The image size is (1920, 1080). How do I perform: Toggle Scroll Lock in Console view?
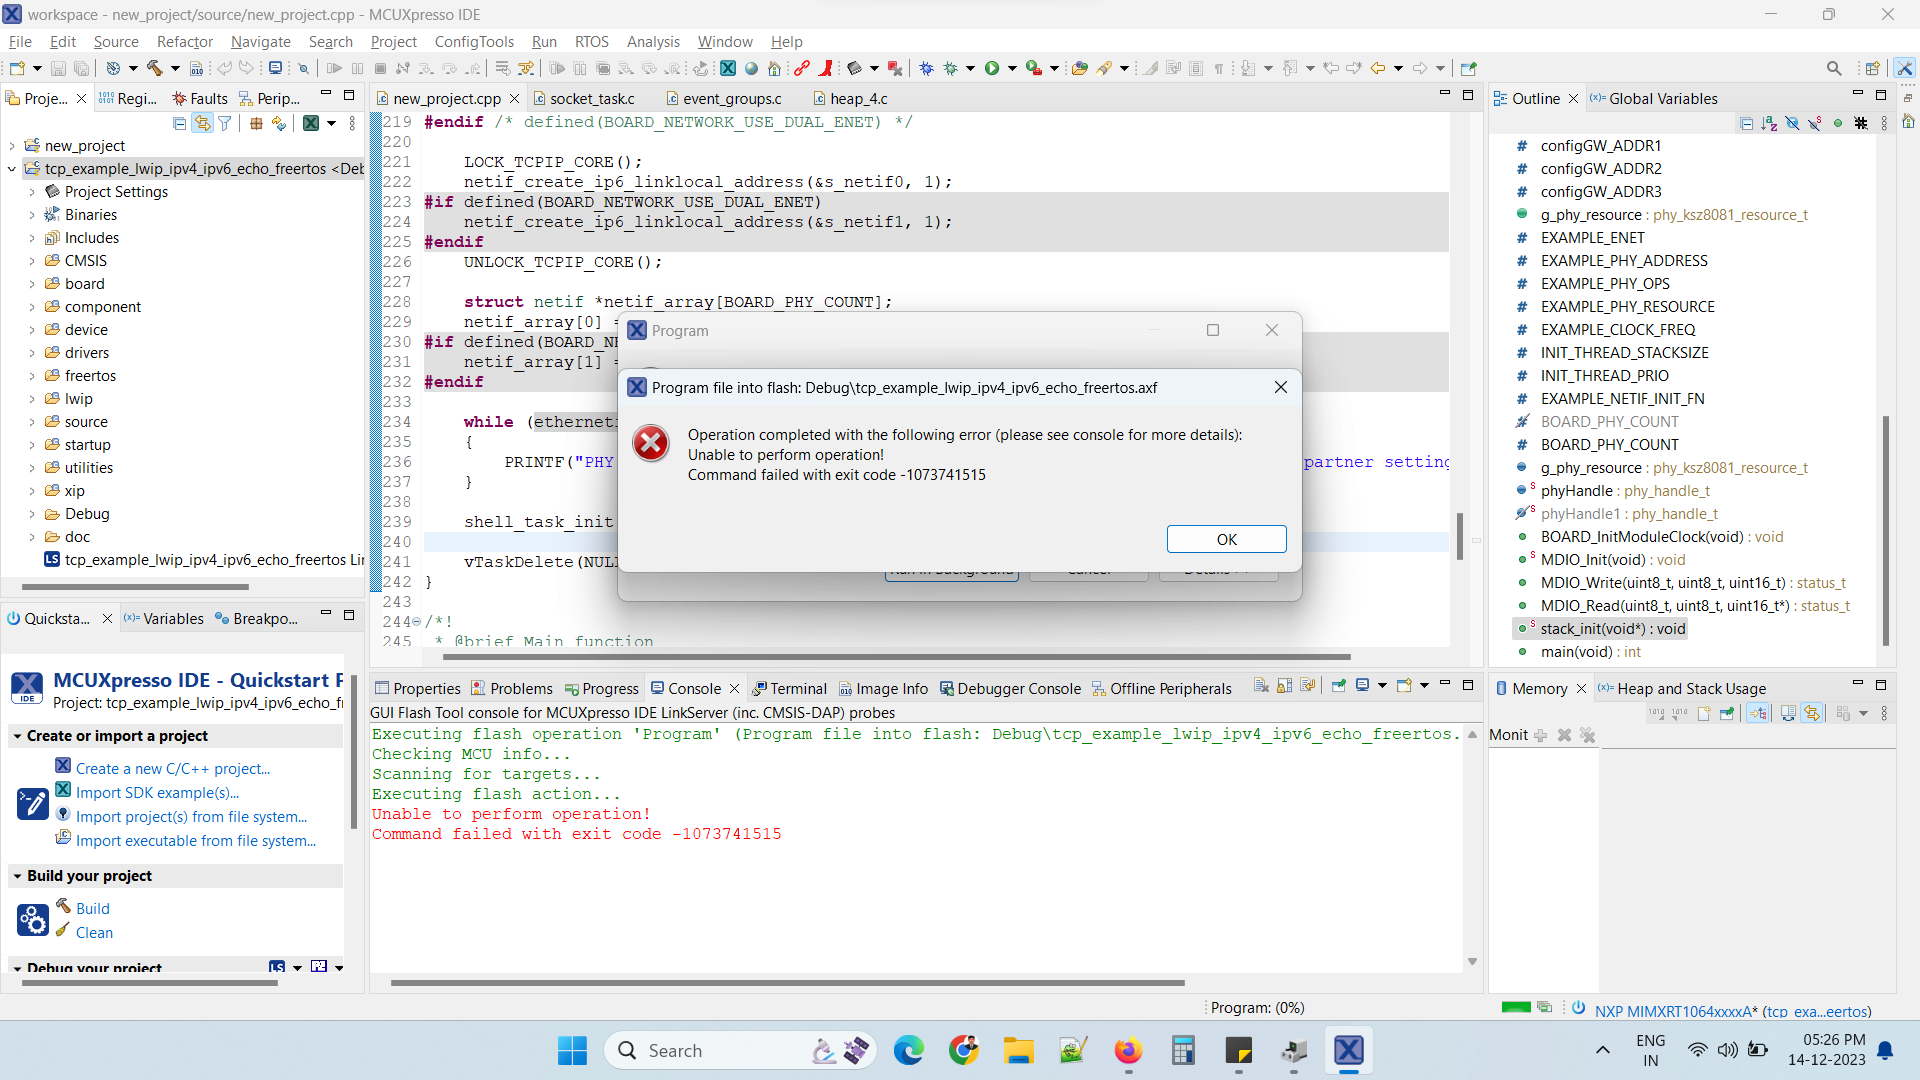click(1284, 686)
